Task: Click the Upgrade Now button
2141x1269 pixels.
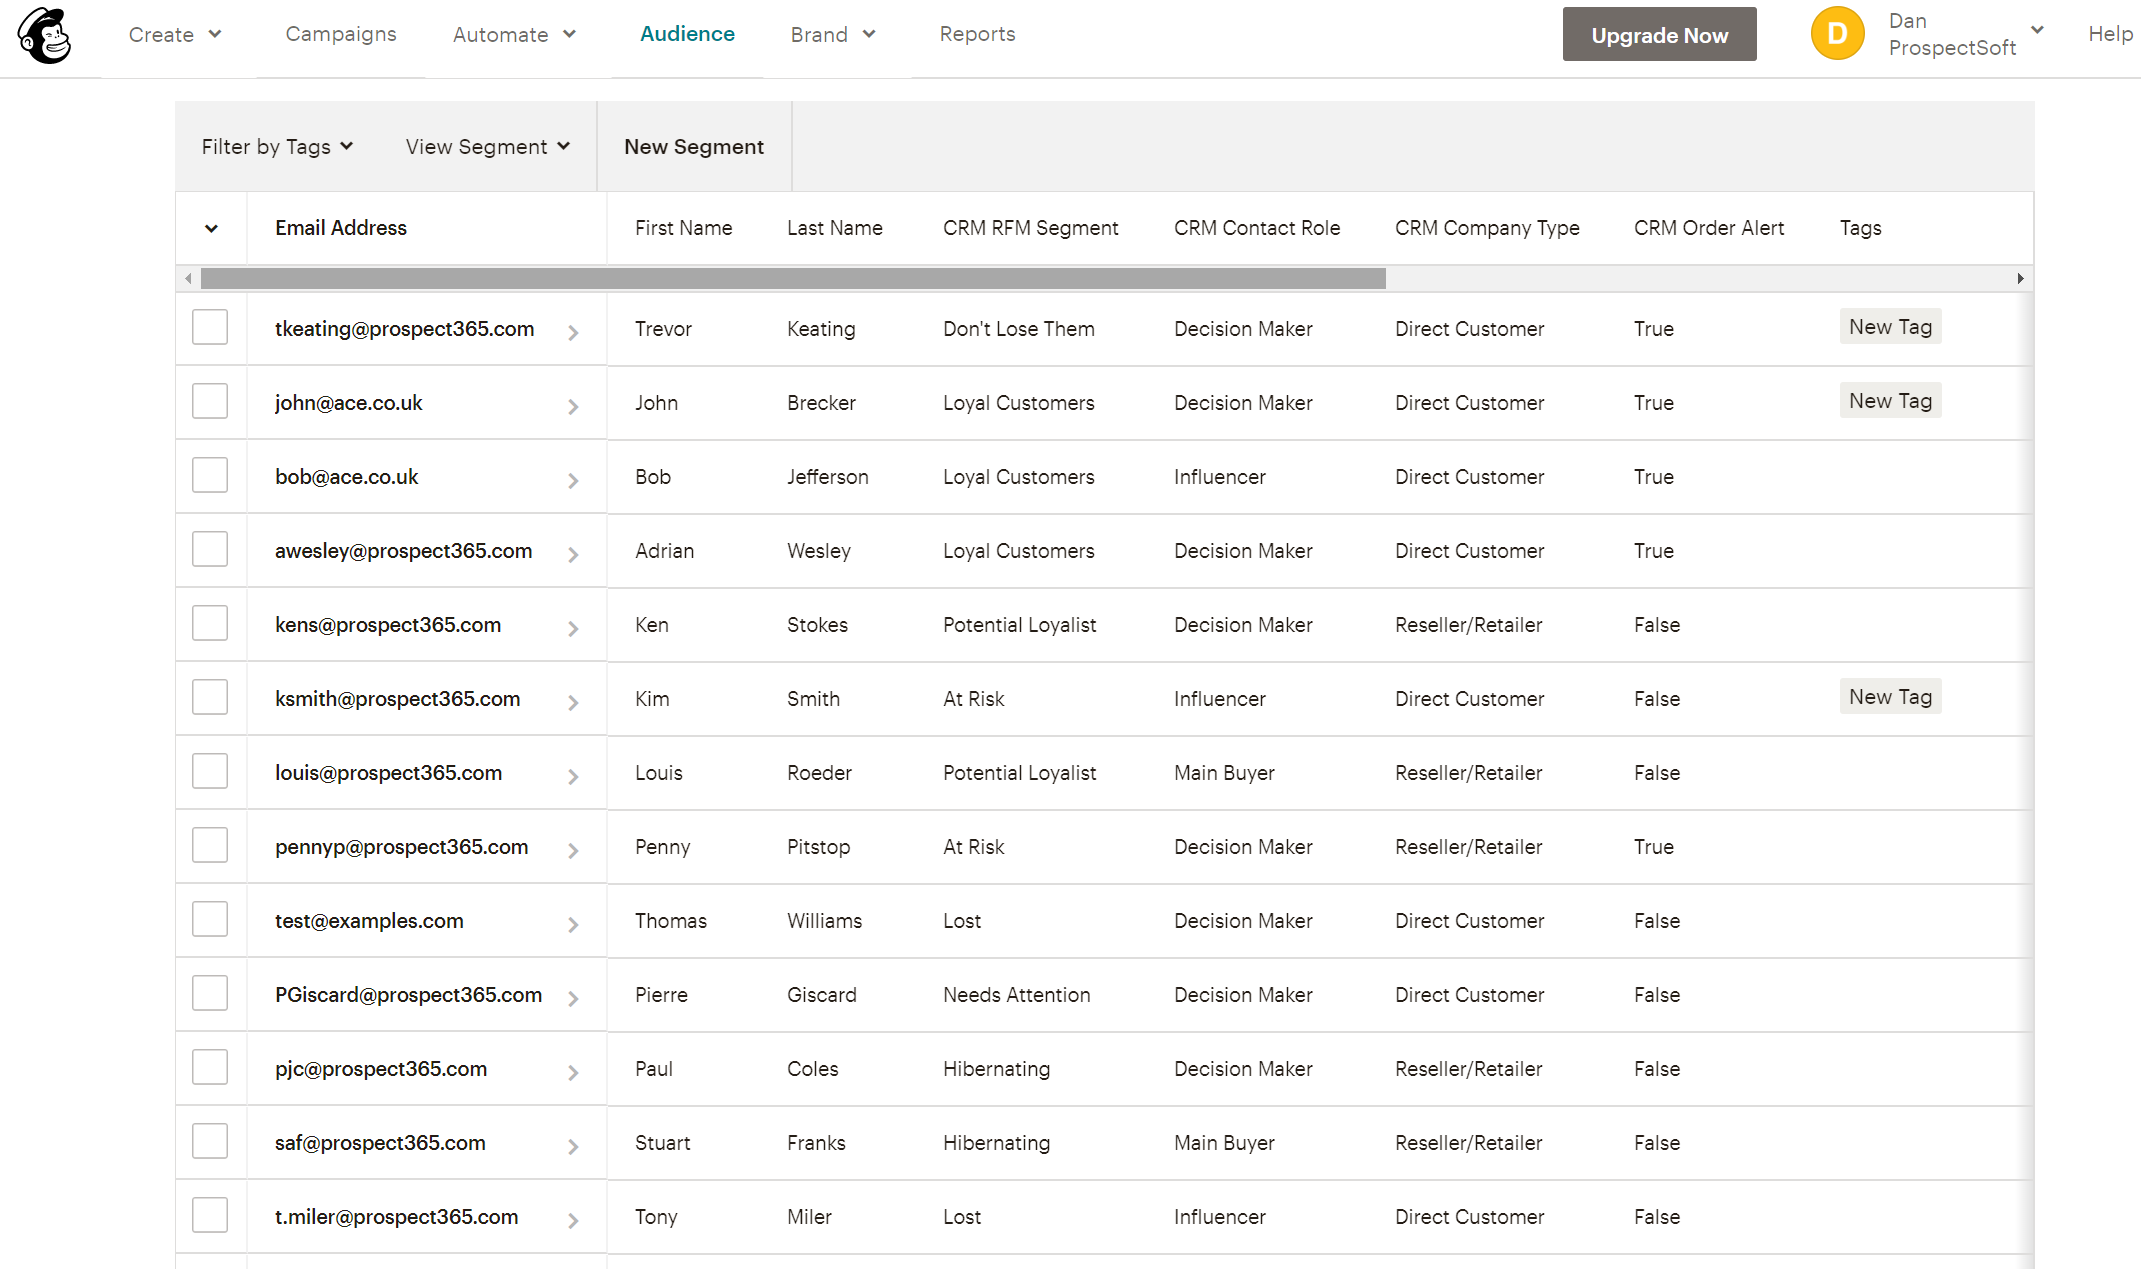Action: click(1659, 33)
